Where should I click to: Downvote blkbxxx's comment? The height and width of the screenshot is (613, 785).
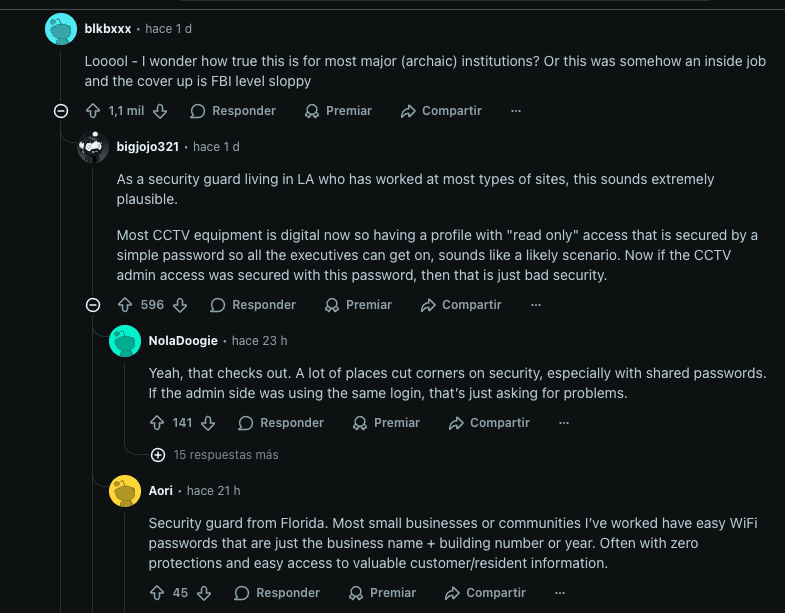coord(160,111)
